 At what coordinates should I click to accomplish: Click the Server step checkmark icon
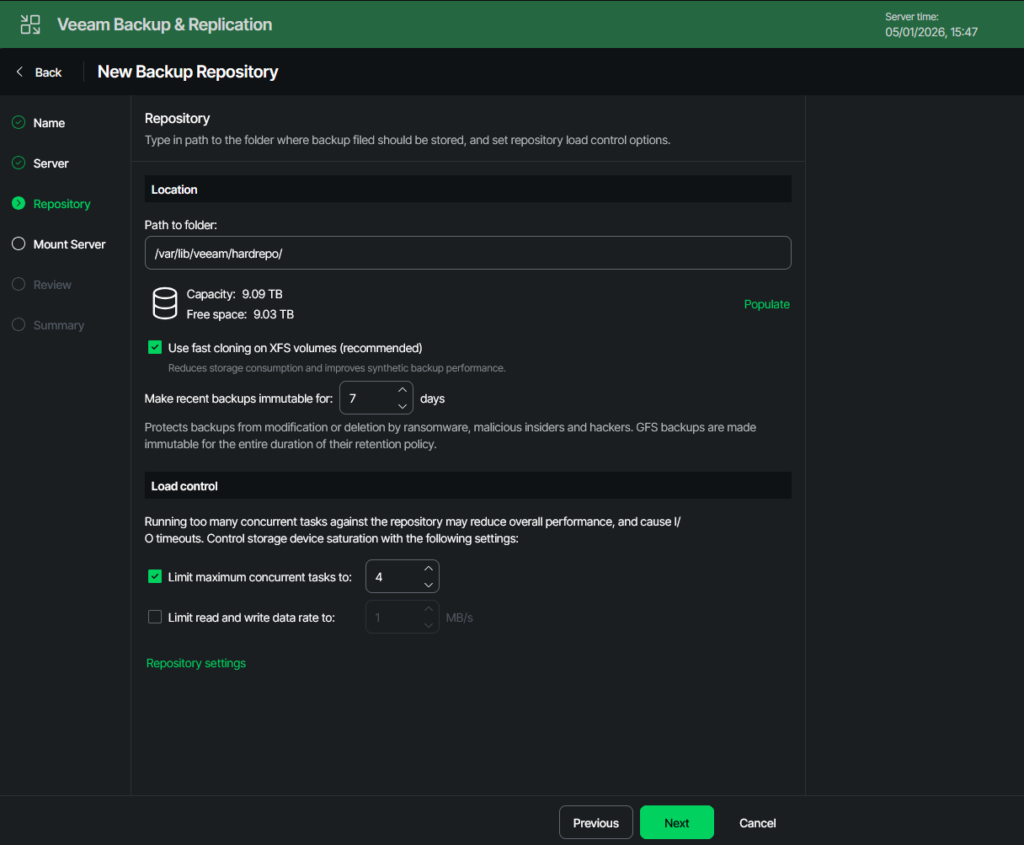pyautogui.click(x=18, y=163)
